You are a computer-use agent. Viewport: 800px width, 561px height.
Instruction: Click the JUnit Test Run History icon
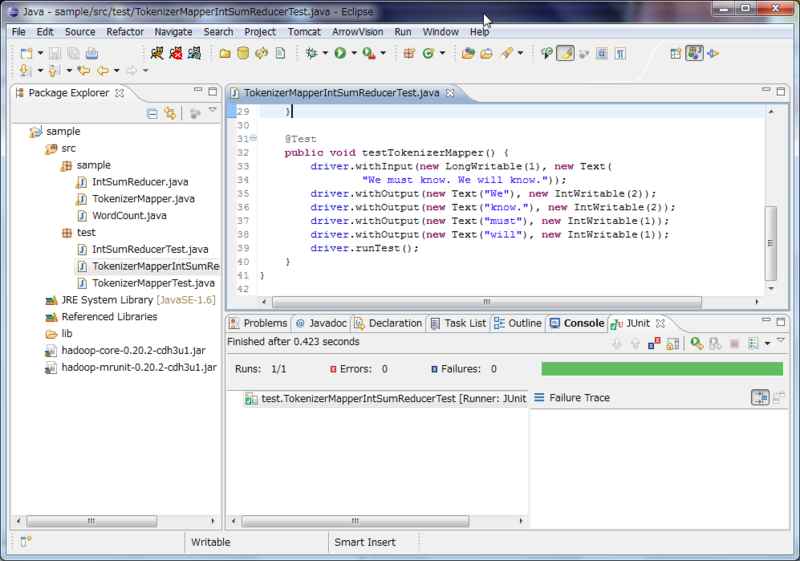point(754,344)
